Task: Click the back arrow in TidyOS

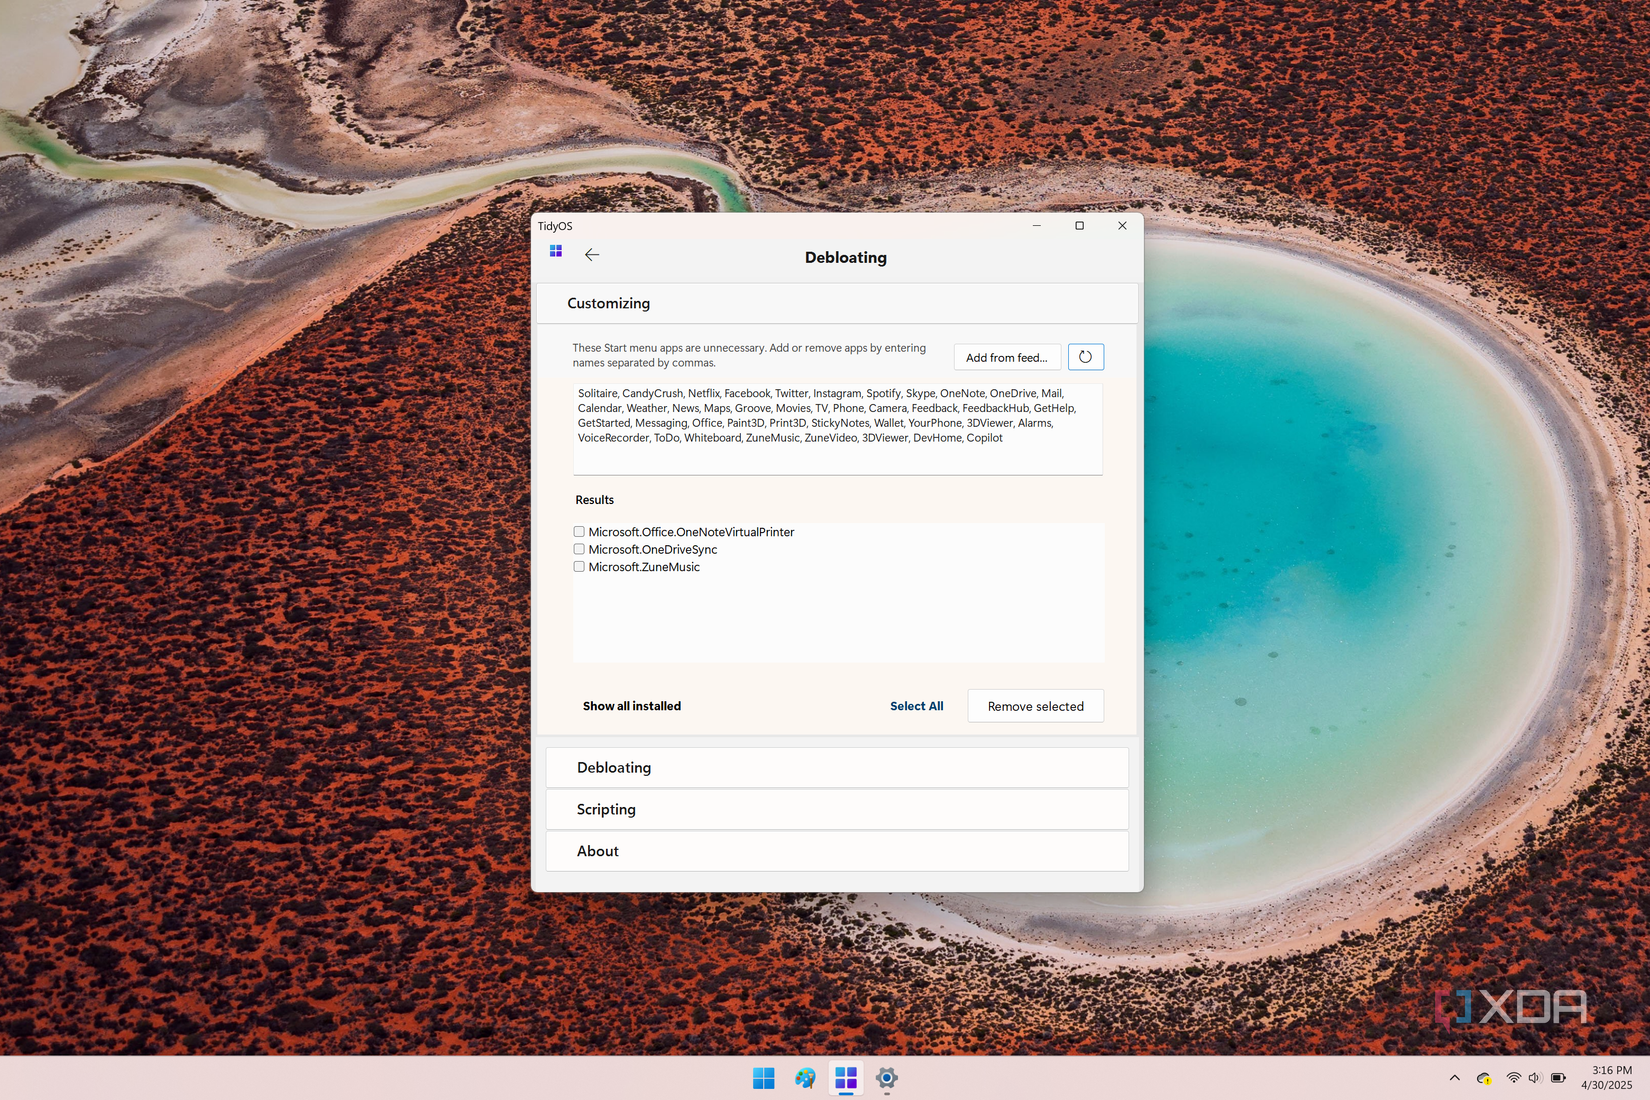Action: [x=592, y=255]
